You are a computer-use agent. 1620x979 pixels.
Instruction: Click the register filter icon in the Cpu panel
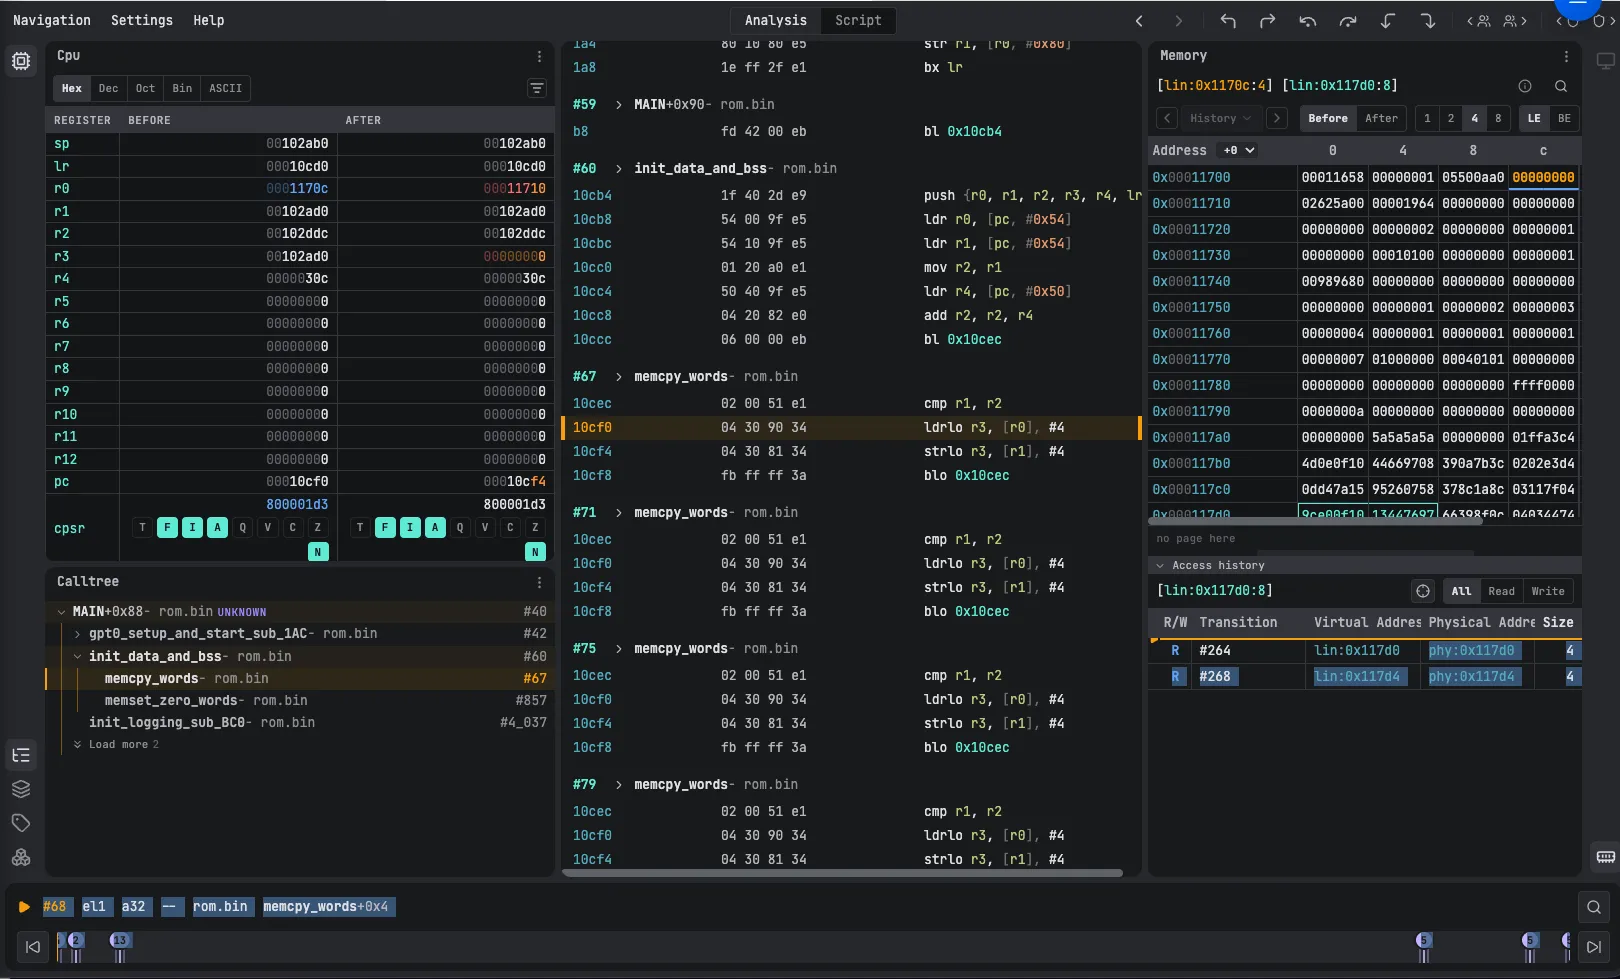tap(537, 88)
